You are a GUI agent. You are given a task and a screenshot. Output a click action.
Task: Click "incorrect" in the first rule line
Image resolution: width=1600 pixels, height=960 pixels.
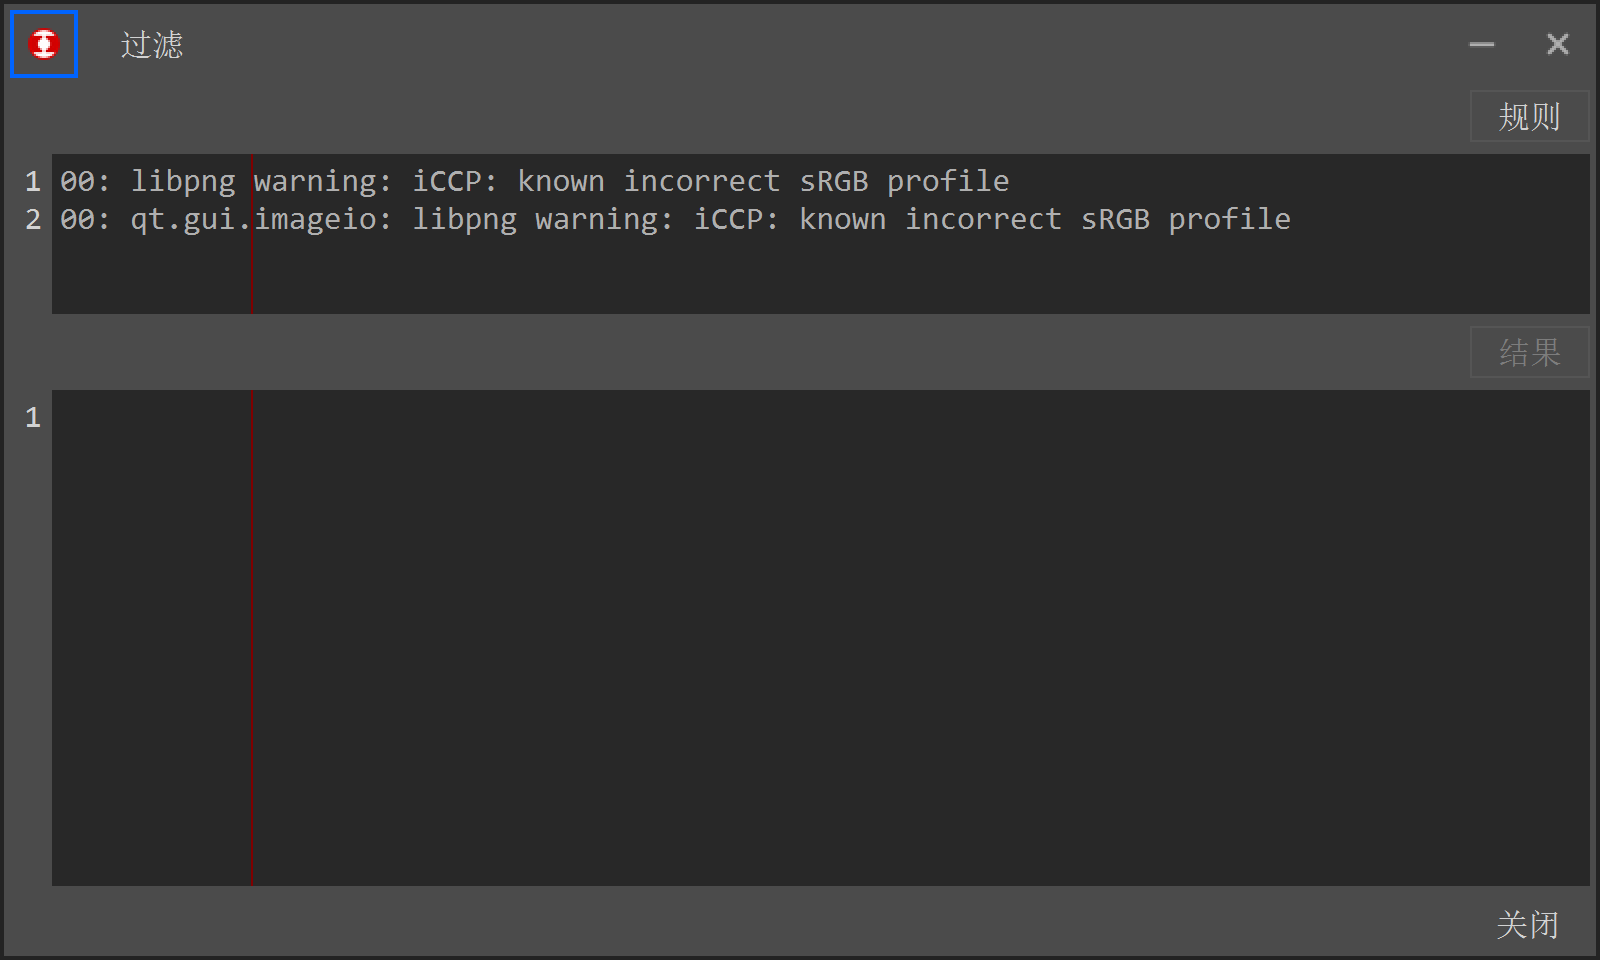[x=701, y=181]
